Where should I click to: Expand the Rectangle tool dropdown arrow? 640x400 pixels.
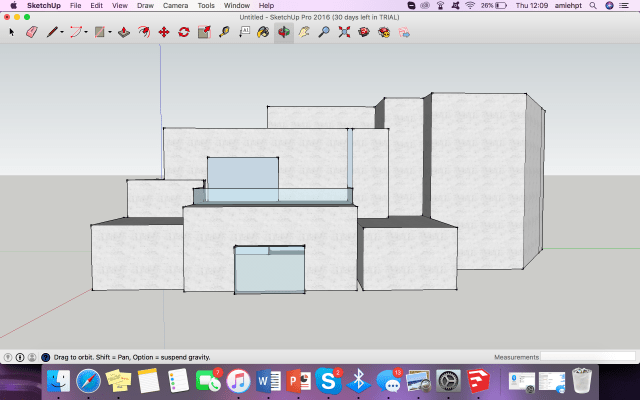(x=110, y=32)
